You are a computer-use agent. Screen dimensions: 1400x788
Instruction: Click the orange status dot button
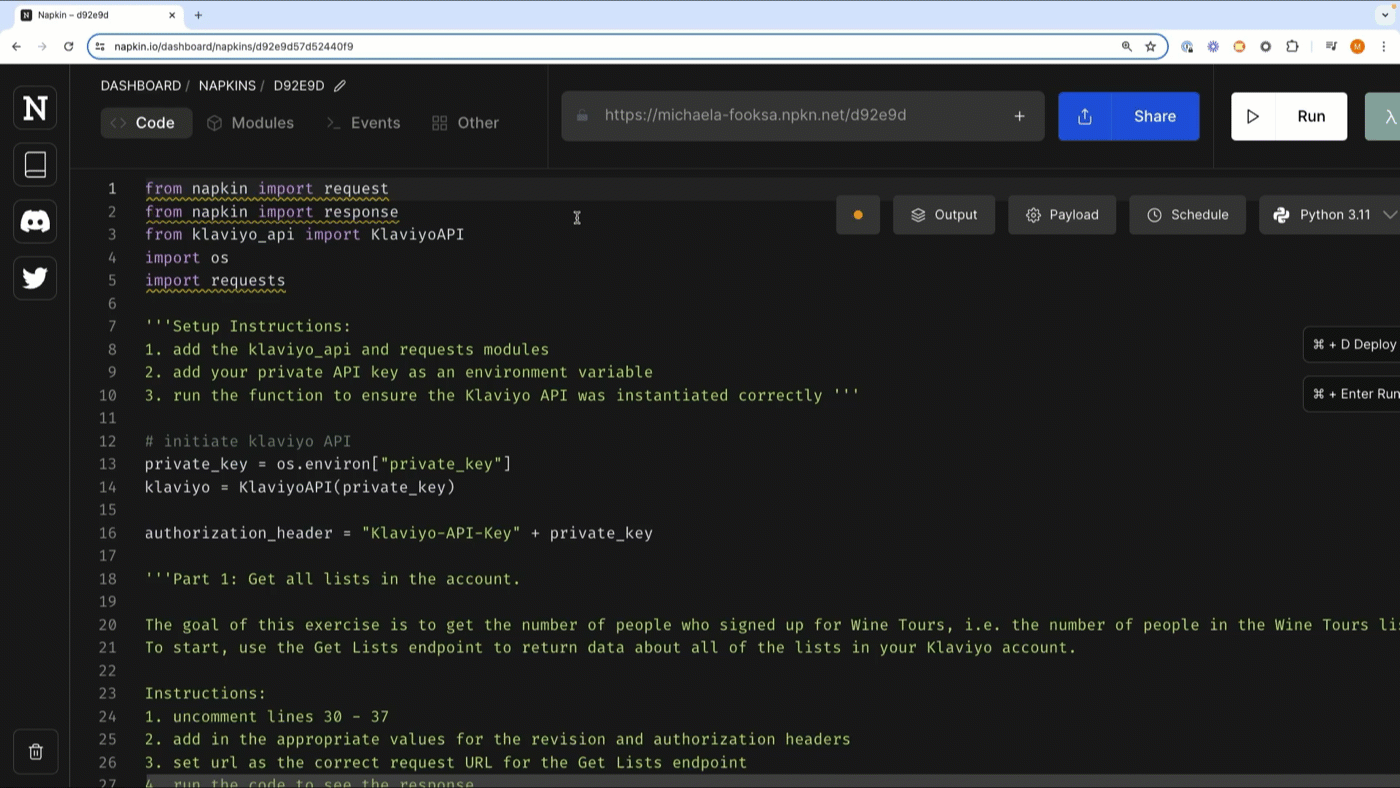[858, 215]
